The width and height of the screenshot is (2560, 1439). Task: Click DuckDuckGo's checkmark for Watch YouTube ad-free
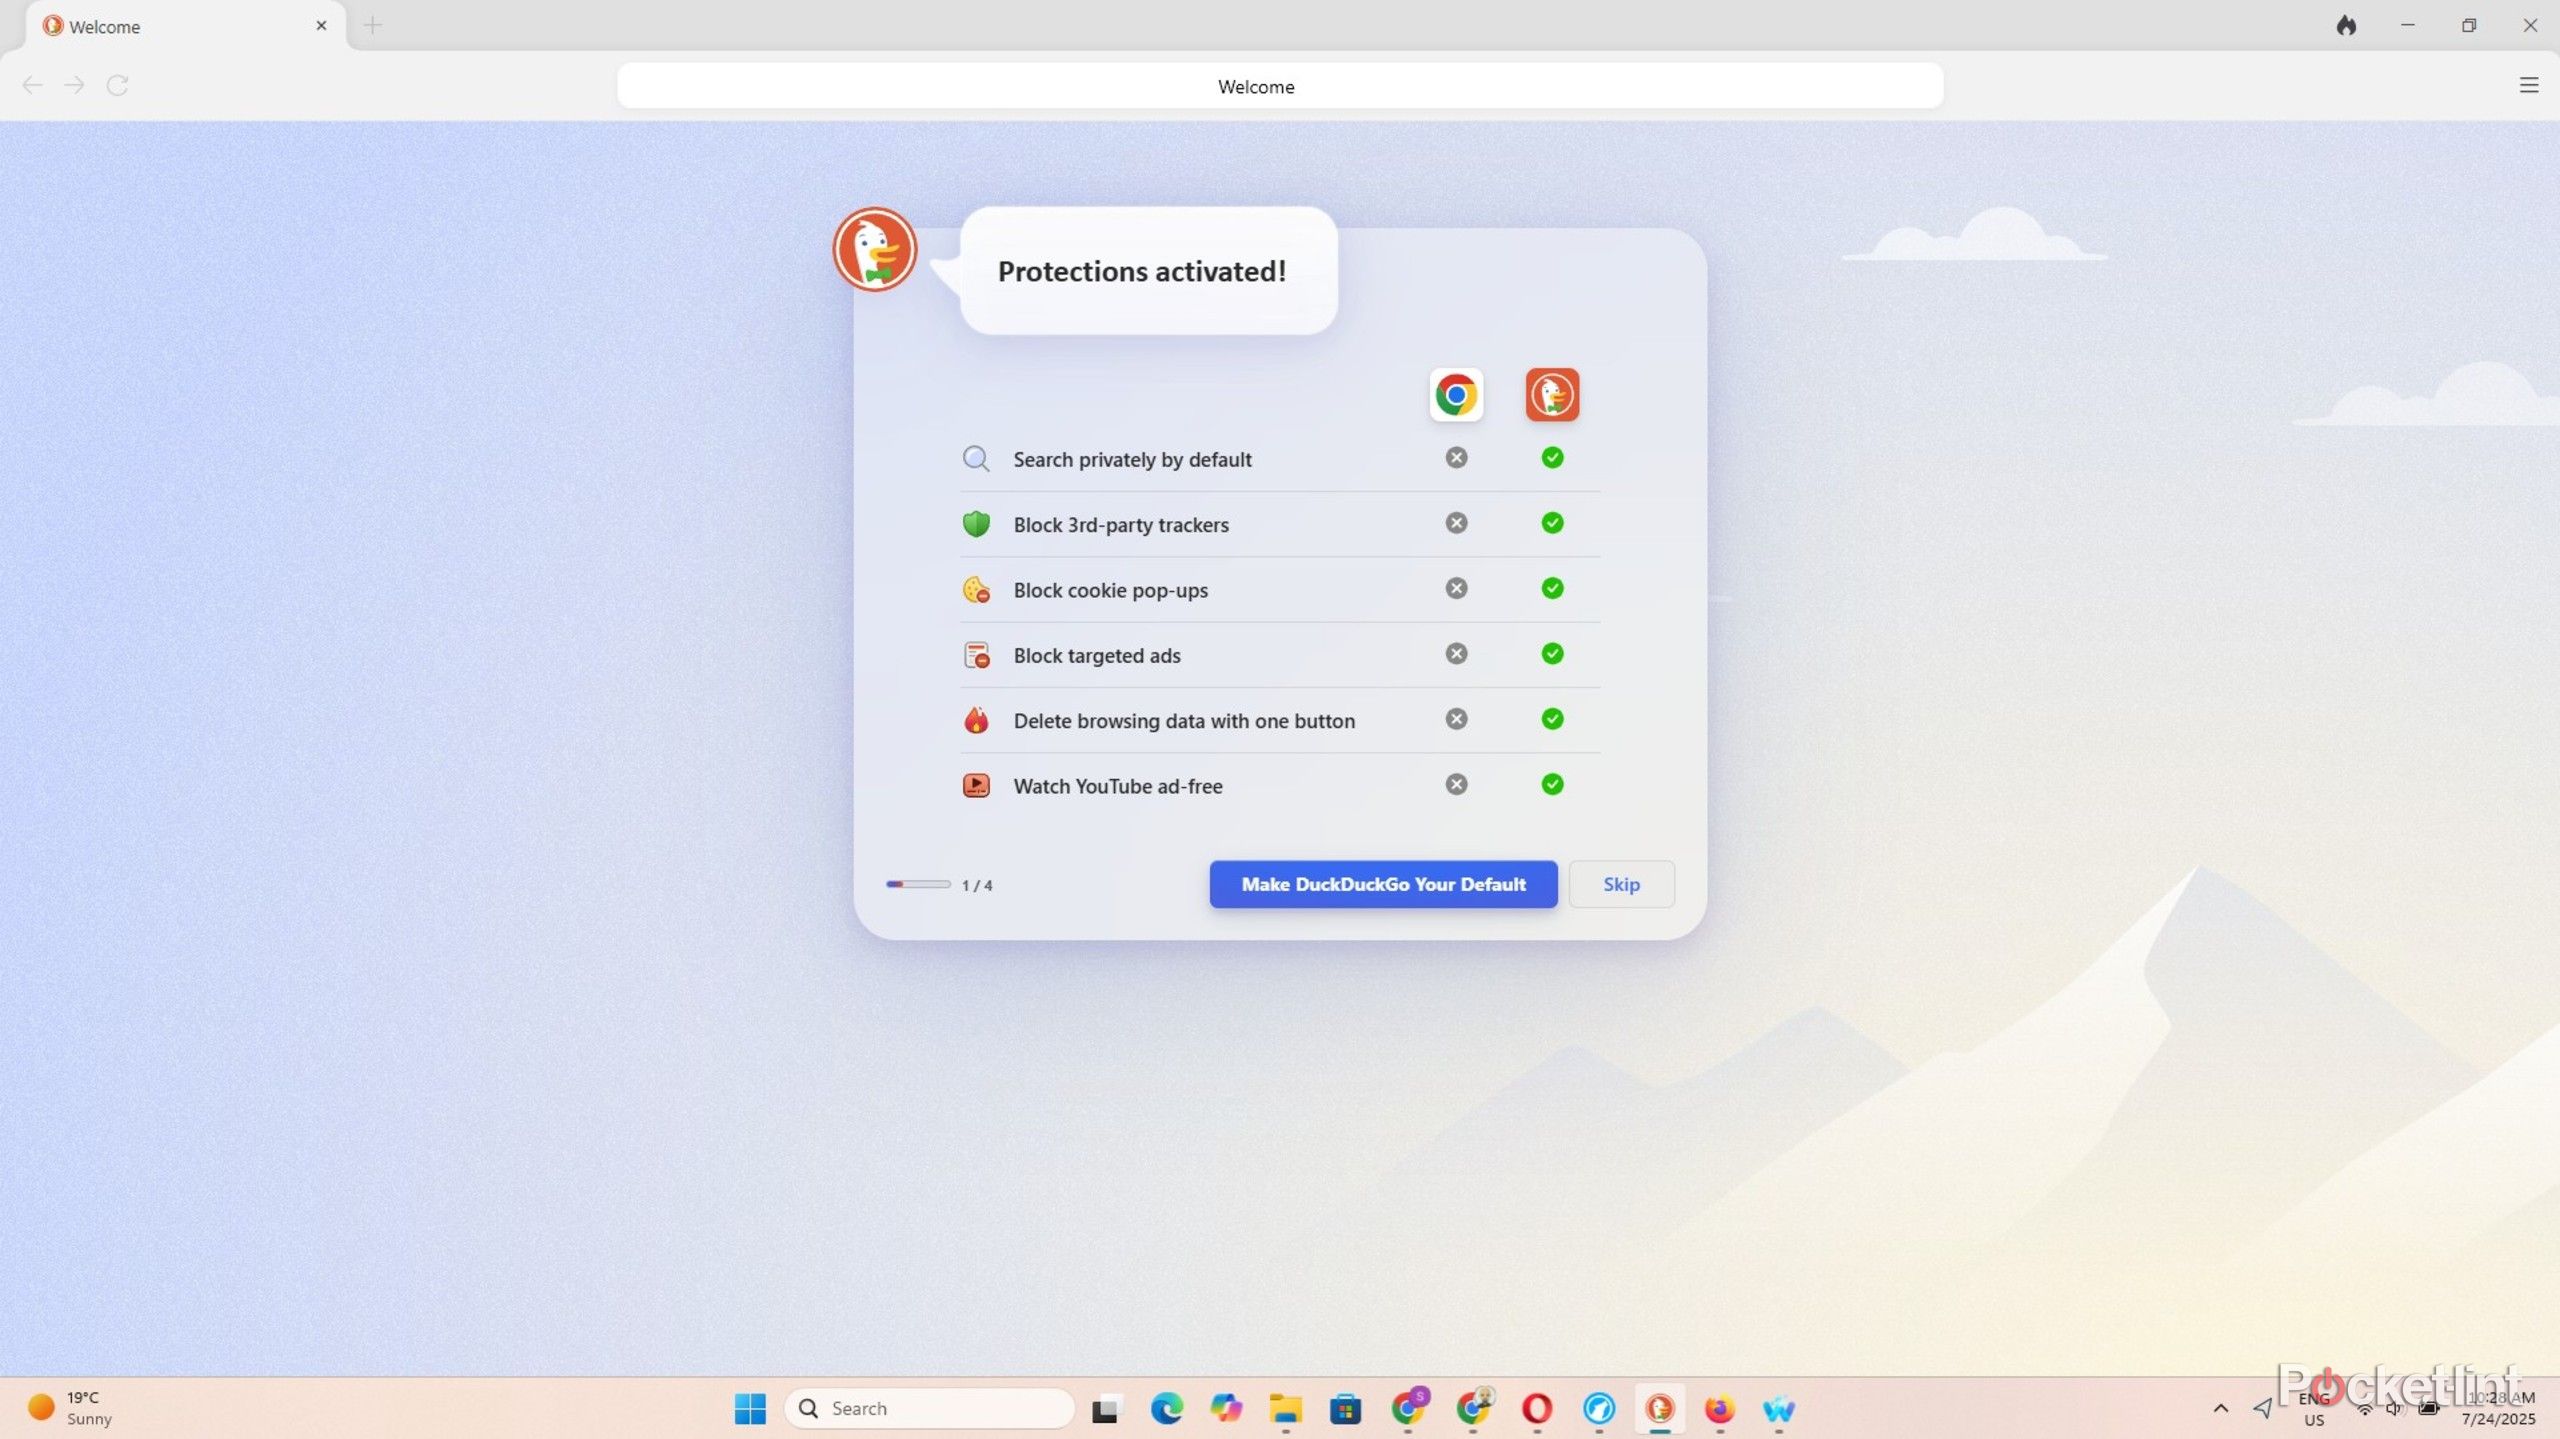pyautogui.click(x=1552, y=784)
